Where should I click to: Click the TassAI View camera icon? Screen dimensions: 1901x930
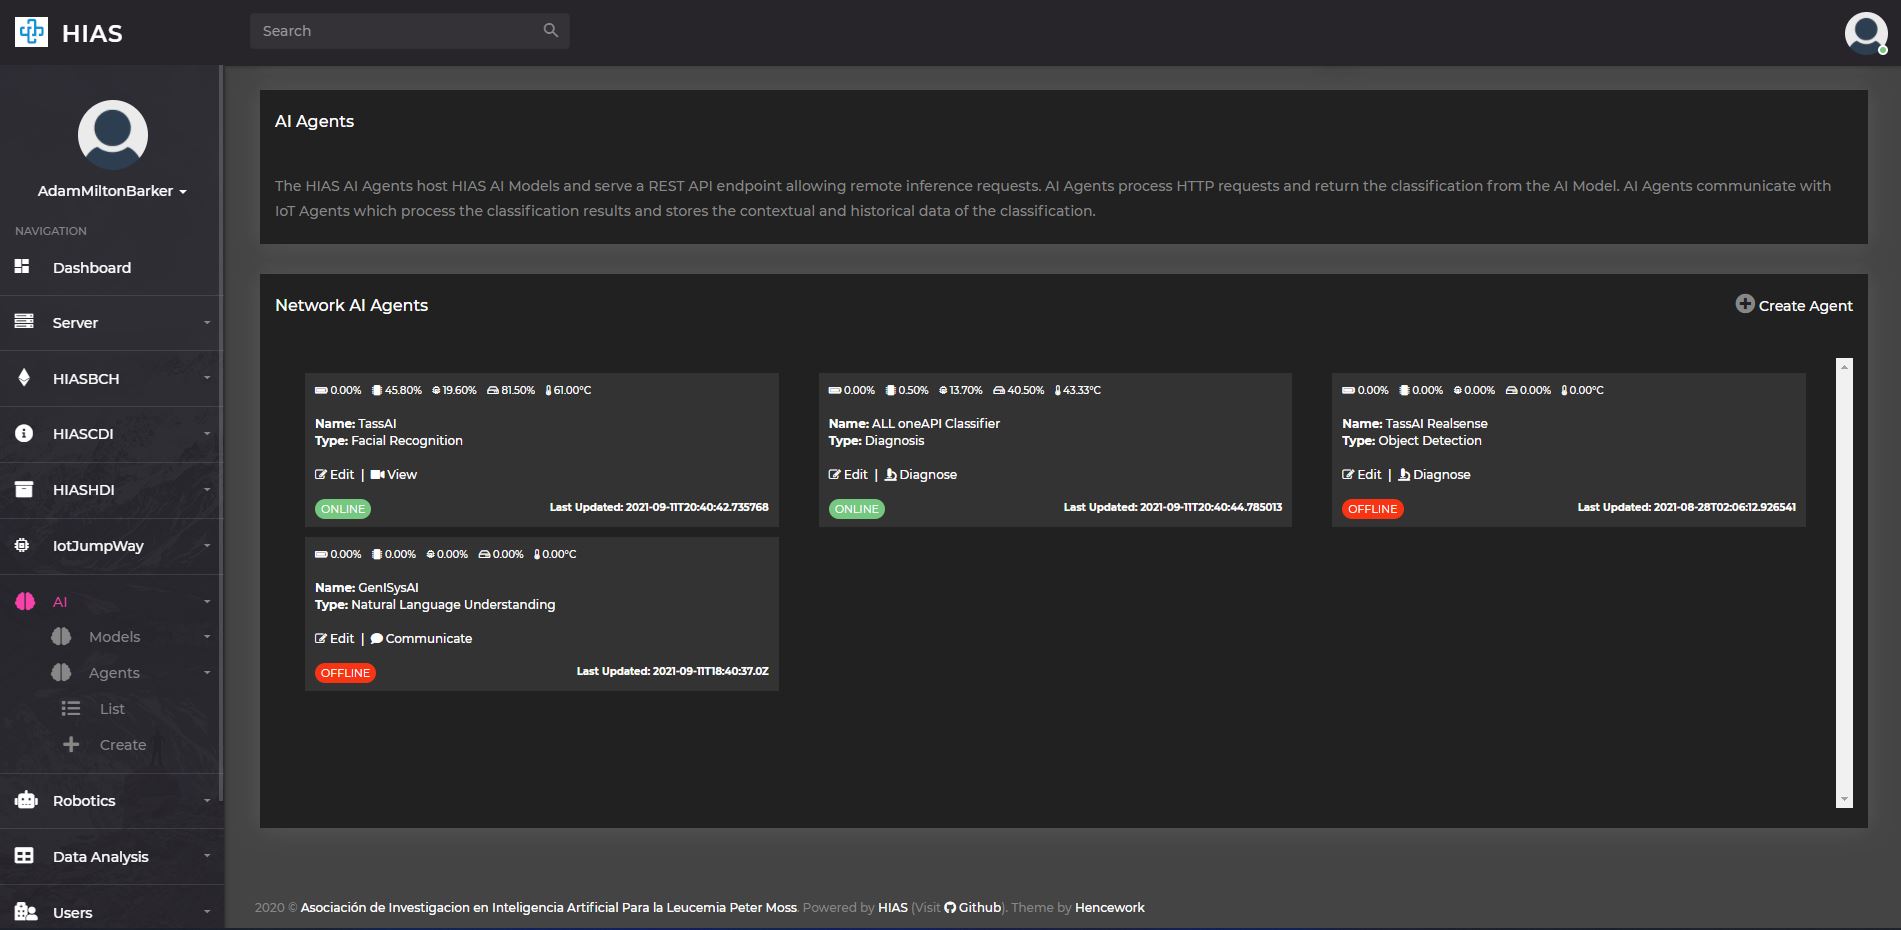(377, 475)
